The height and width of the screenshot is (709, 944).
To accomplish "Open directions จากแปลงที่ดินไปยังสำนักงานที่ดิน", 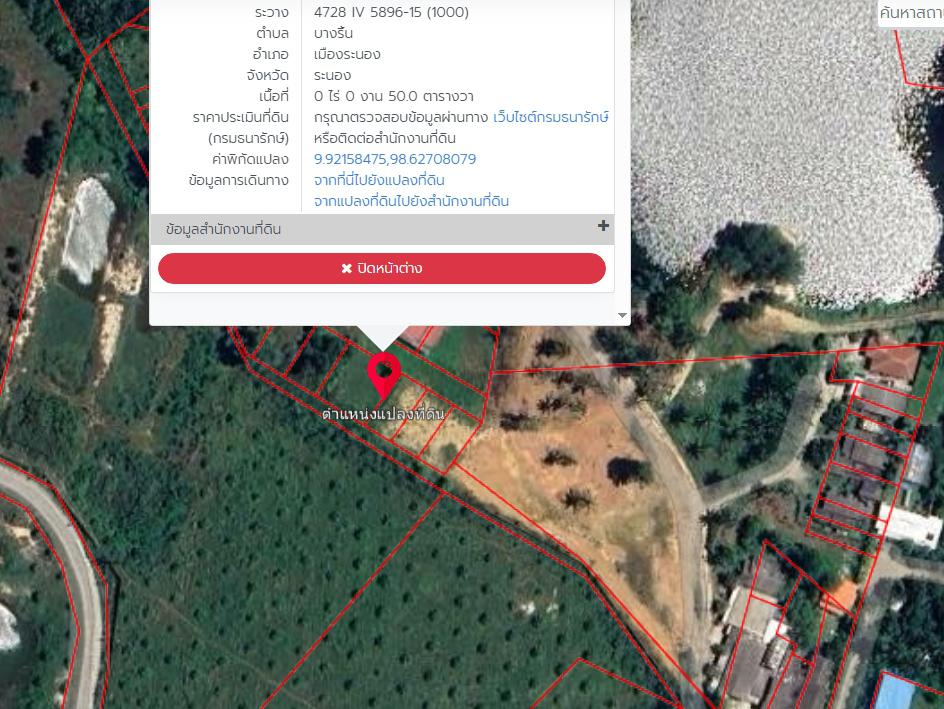I will [411, 201].
